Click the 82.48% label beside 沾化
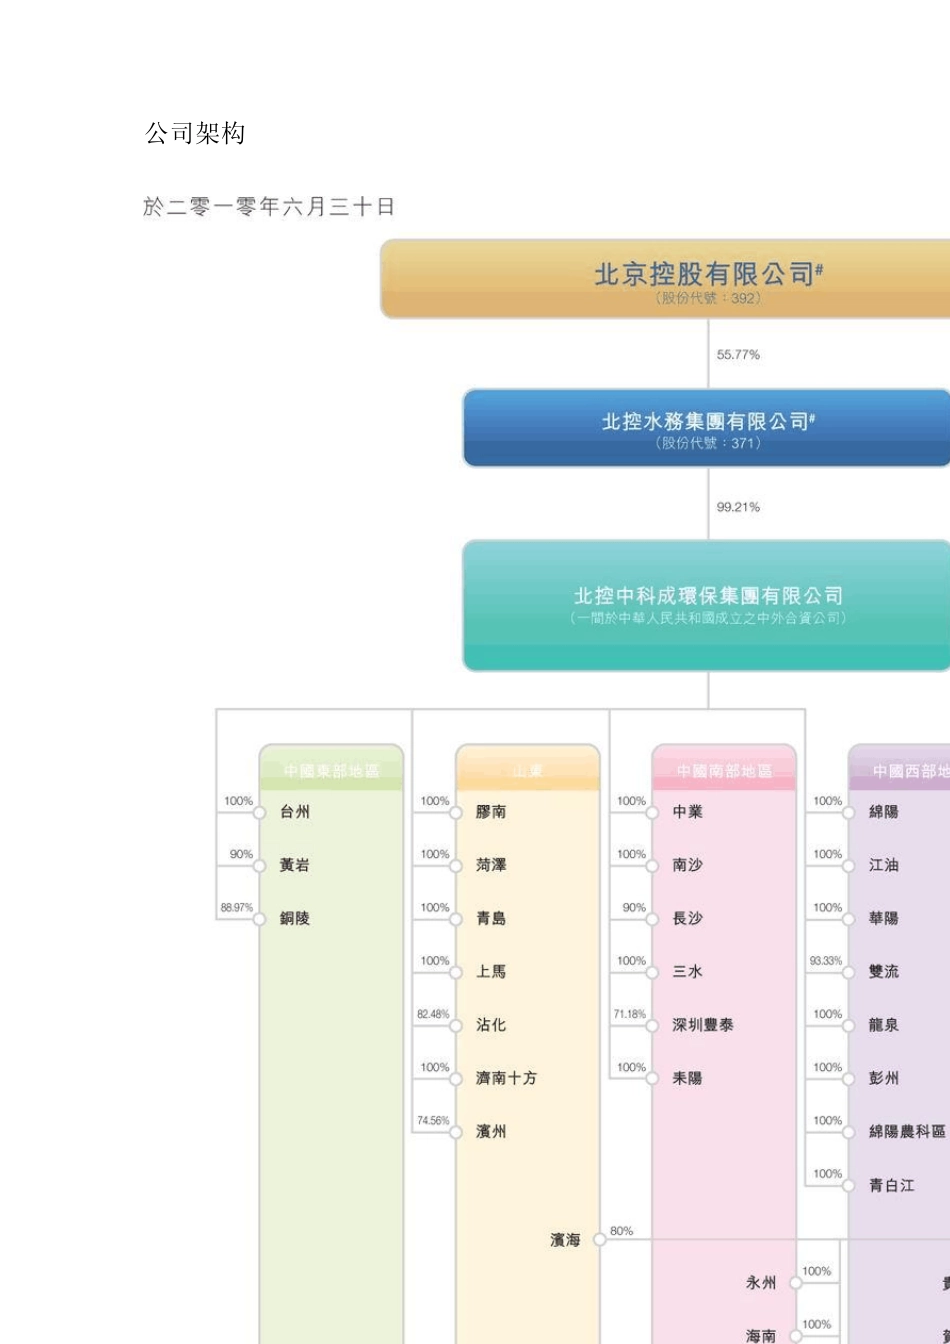This screenshot has width=950, height=1344. (x=433, y=1014)
